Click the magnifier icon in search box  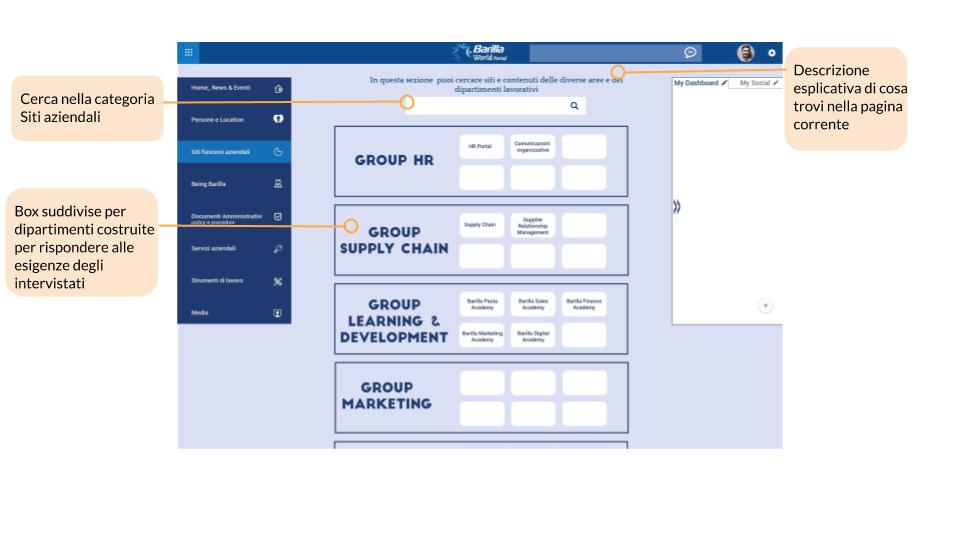click(574, 105)
